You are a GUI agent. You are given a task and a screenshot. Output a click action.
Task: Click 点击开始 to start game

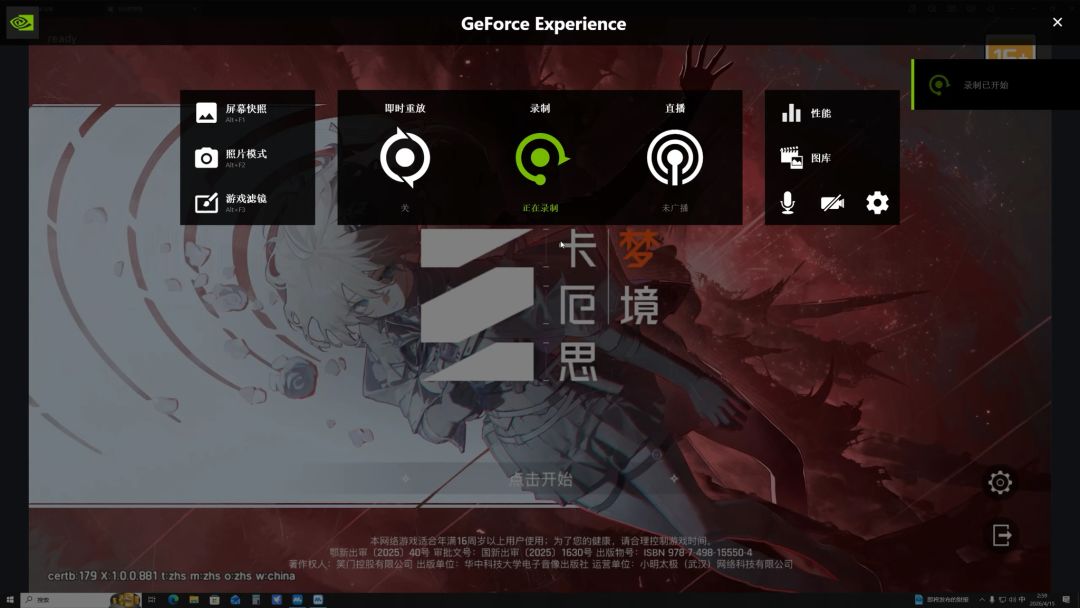[x=541, y=479]
